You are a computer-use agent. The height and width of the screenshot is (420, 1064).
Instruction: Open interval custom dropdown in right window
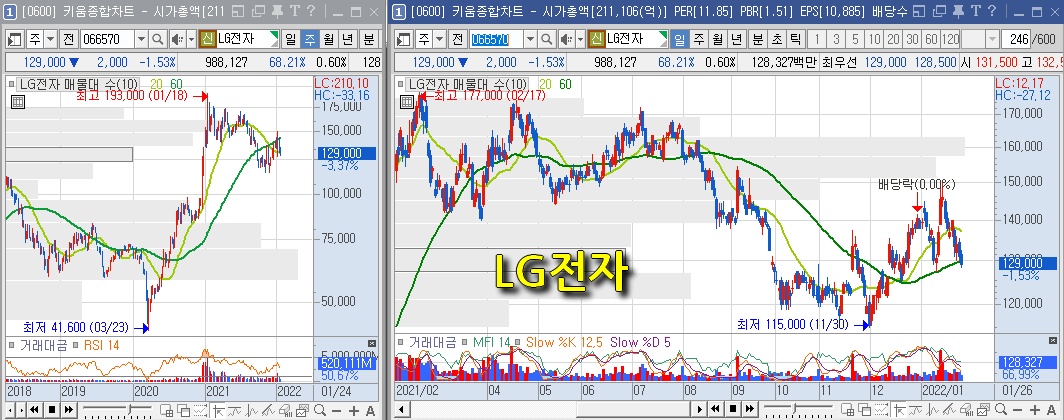point(992,39)
